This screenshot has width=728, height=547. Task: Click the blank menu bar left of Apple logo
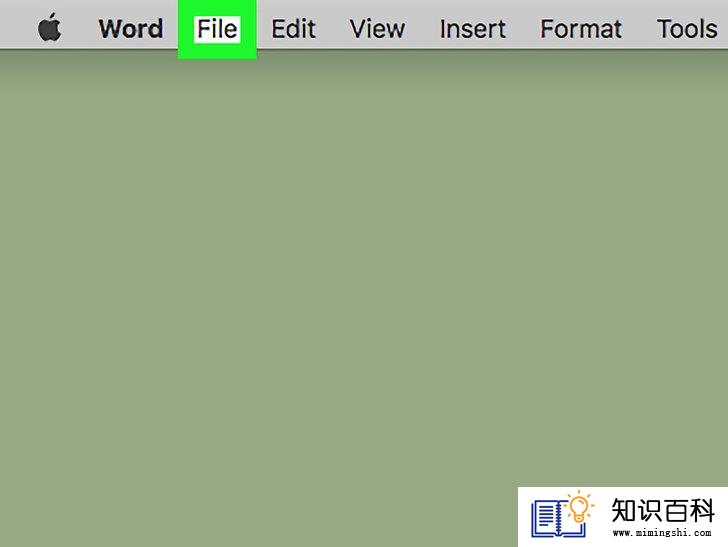[x=18, y=26]
